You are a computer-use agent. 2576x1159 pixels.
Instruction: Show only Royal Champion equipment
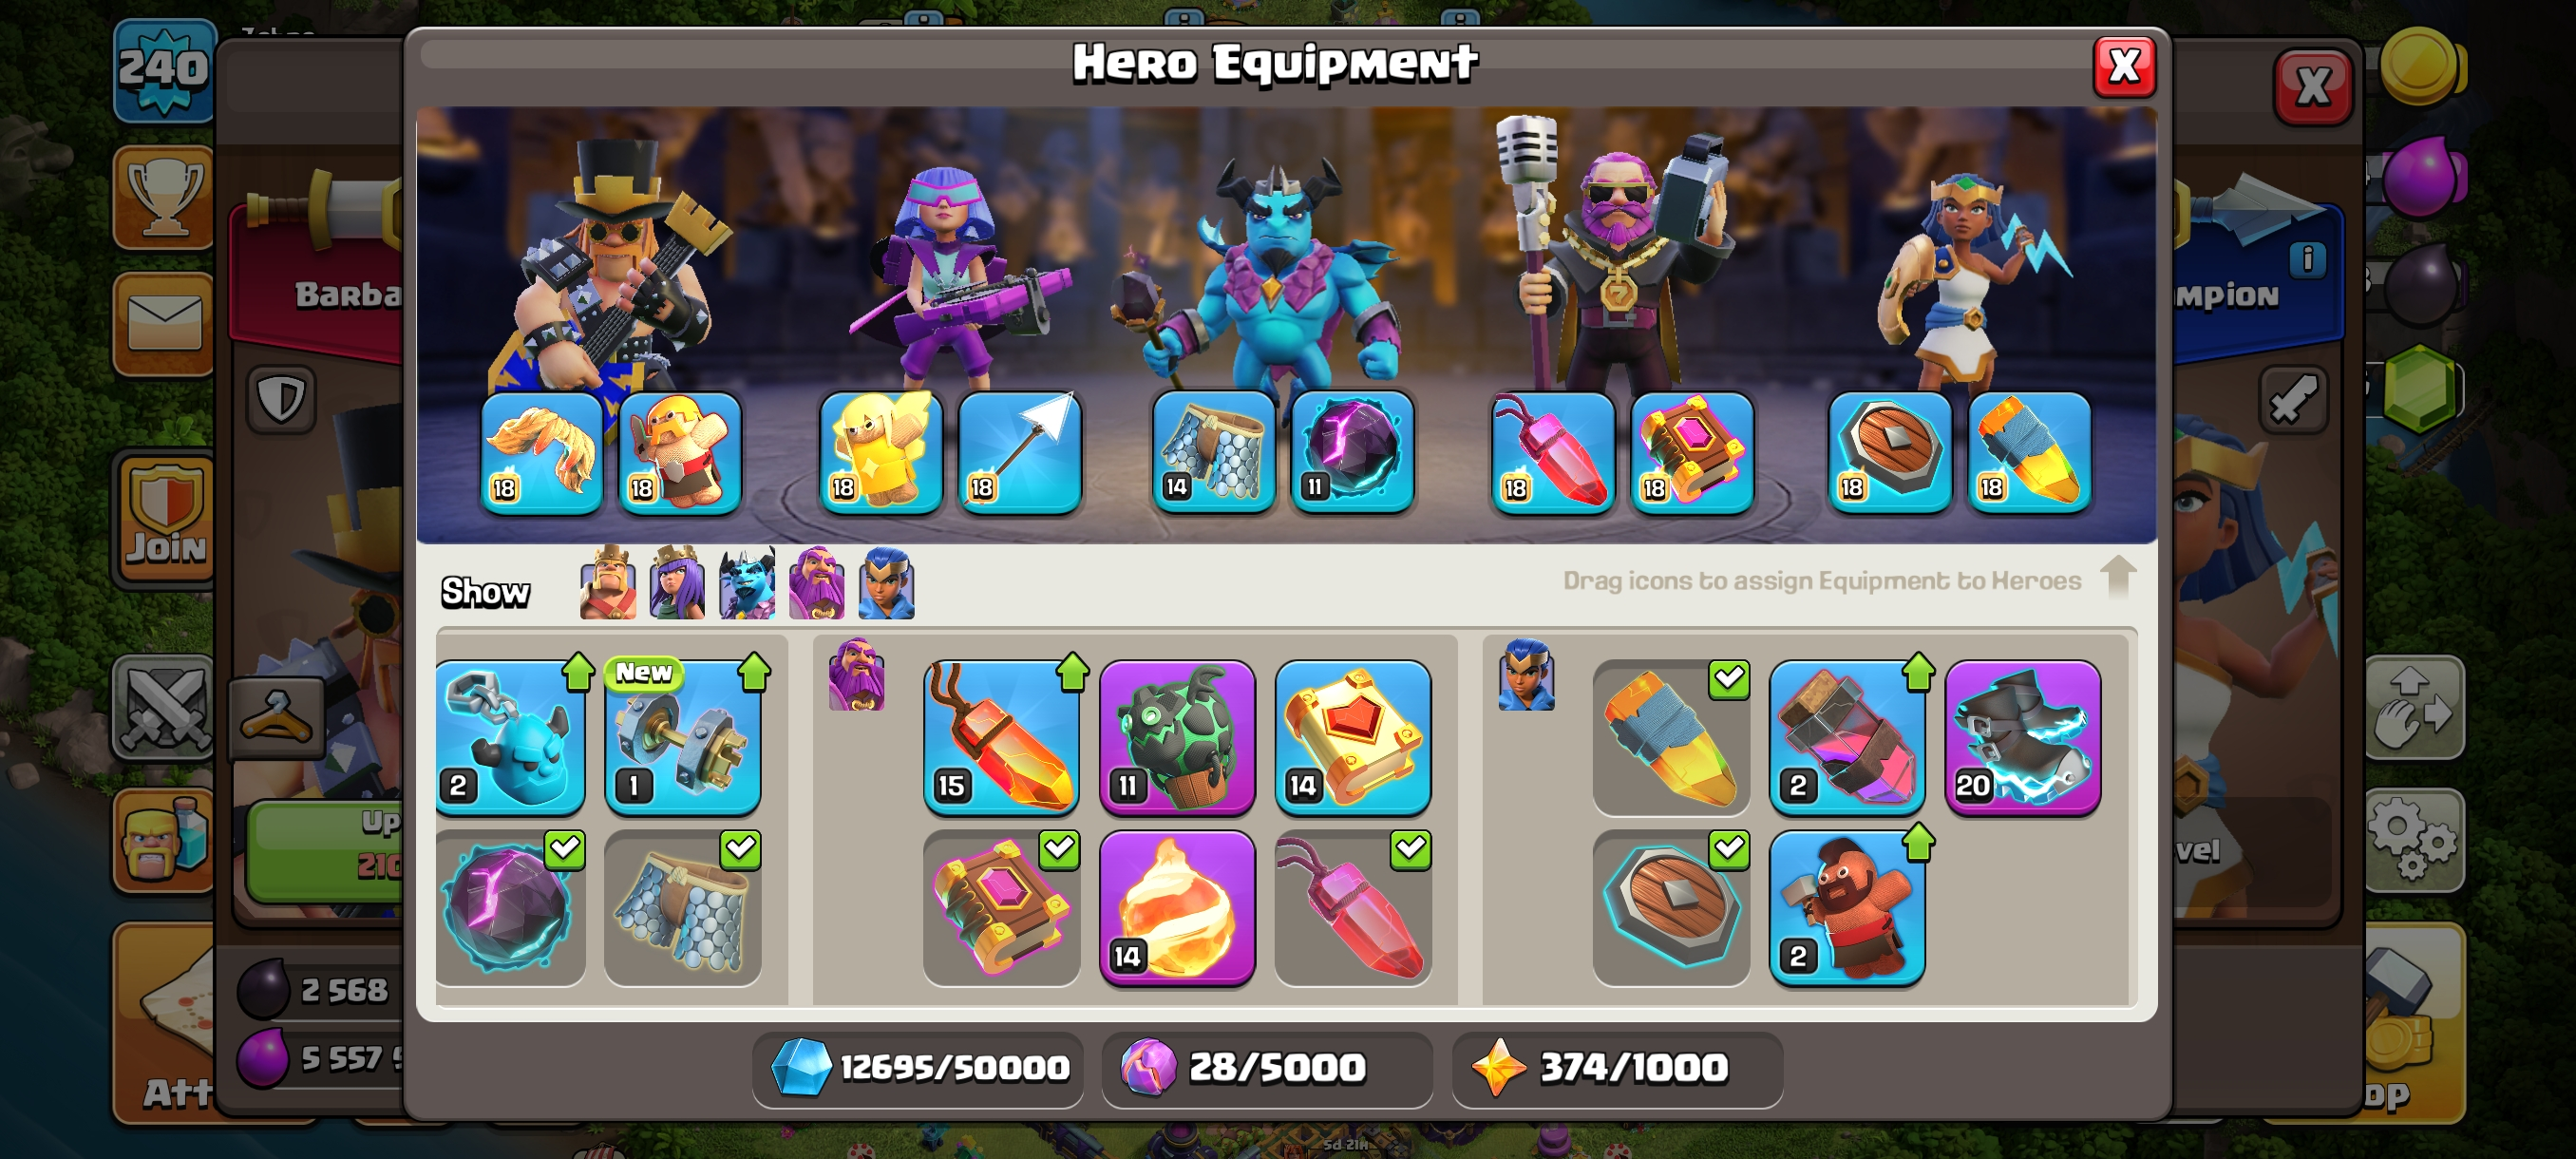(x=887, y=583)
